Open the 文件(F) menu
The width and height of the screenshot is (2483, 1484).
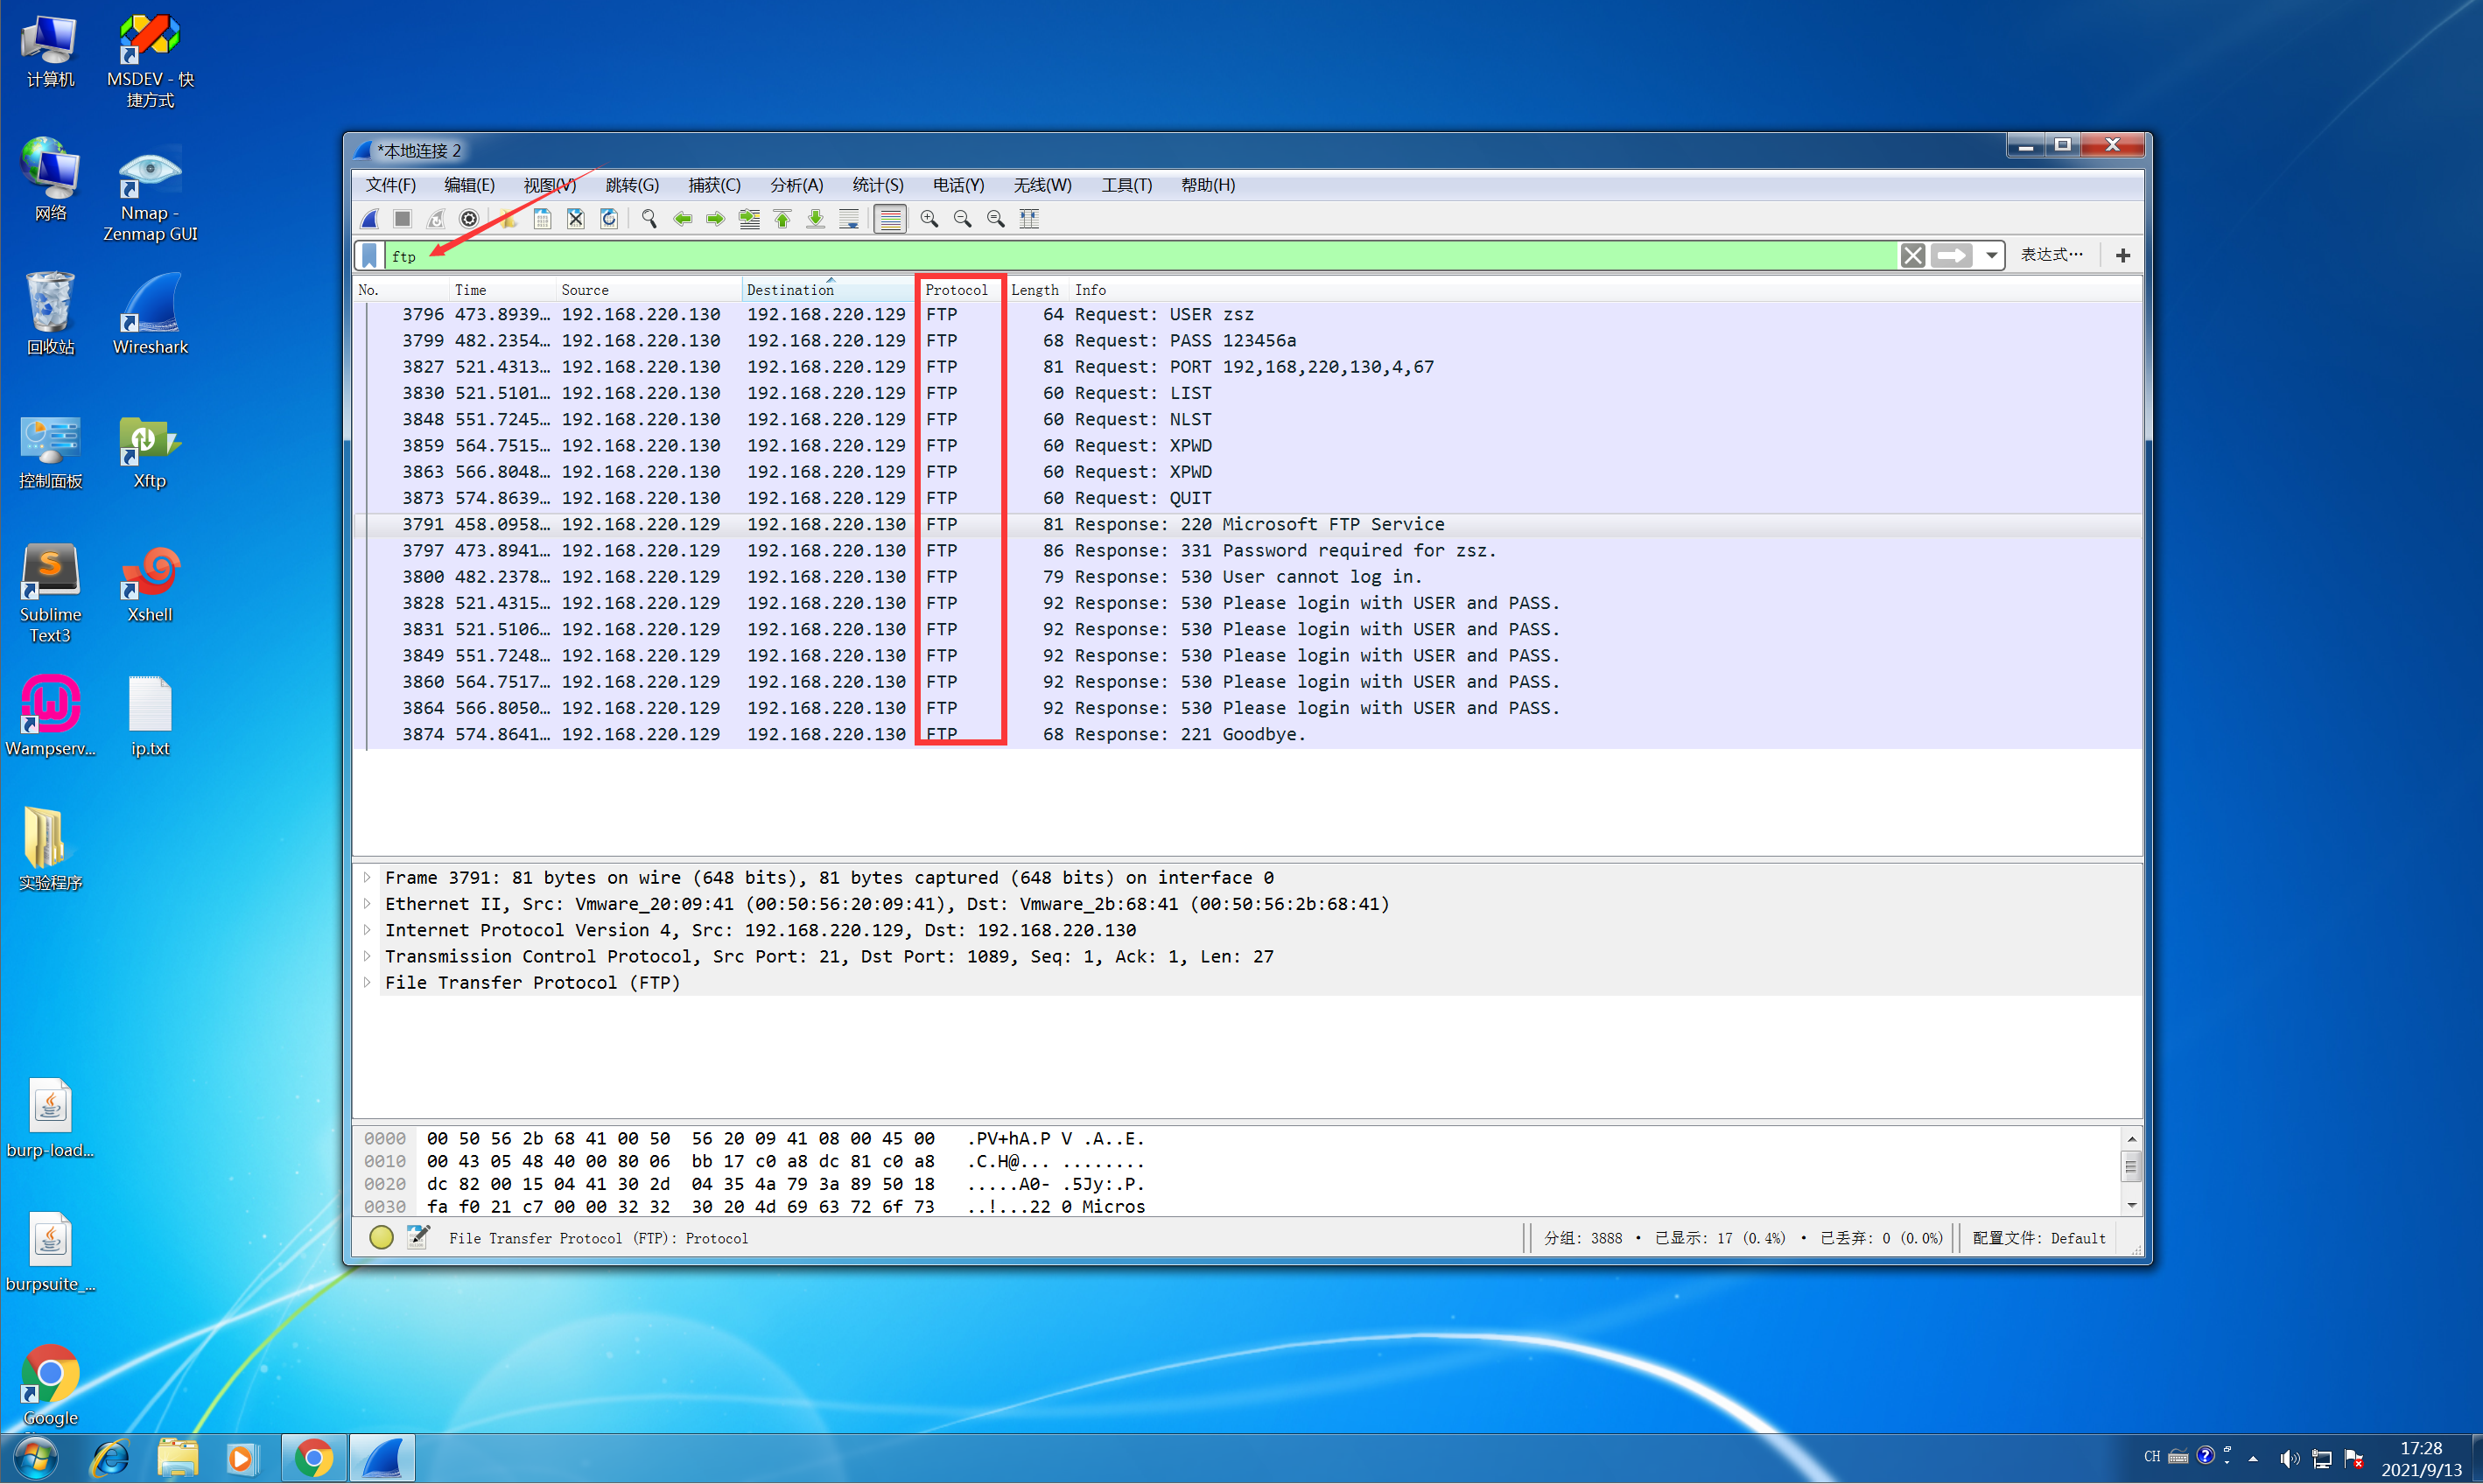coord(390,185)
